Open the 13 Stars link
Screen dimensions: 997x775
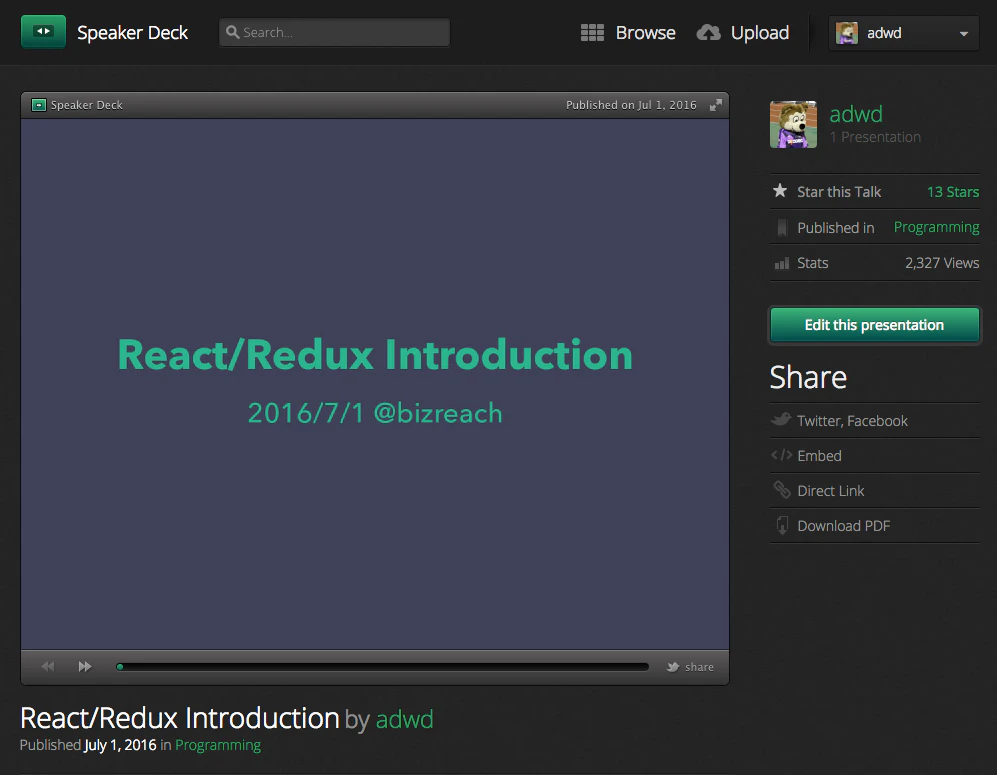(952, 192)
